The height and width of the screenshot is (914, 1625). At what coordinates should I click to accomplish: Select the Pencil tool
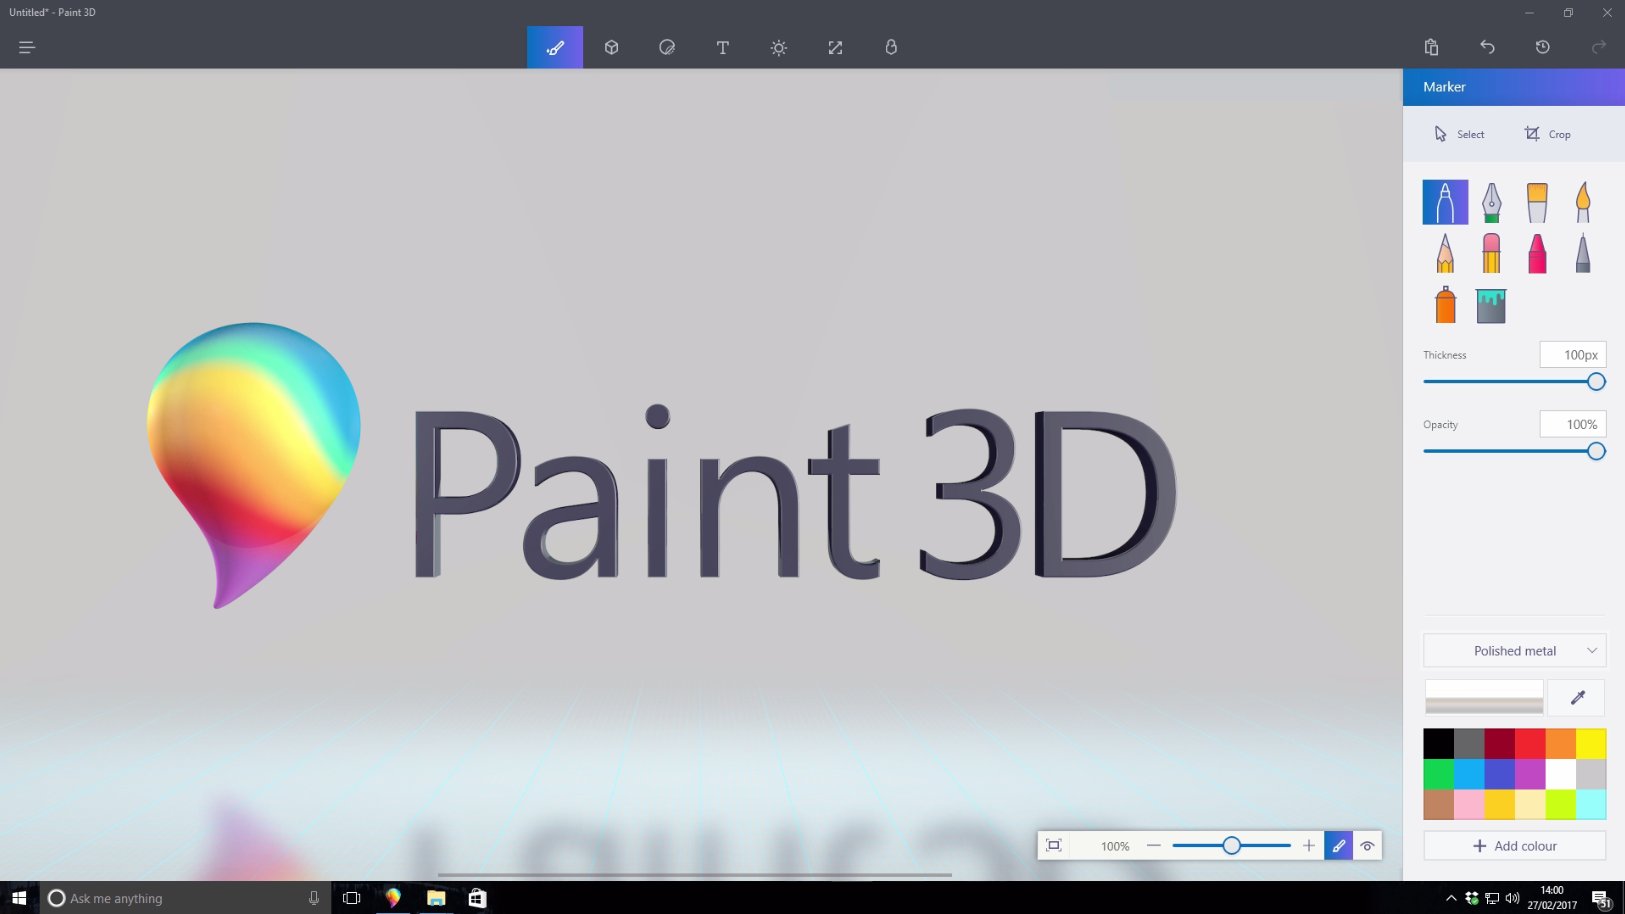click(x=1445, y=254)
